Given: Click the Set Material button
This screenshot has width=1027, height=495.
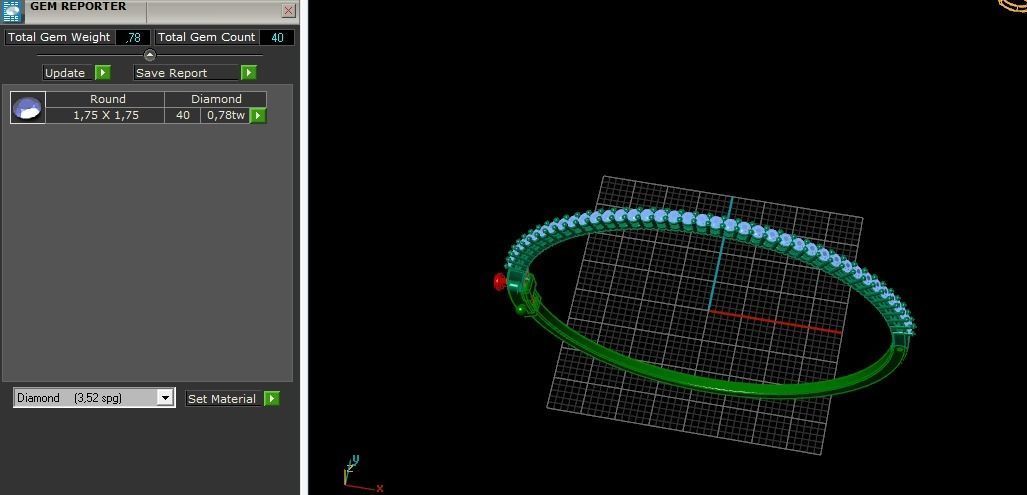Looking at the screenshot, I should click(224, 398).
